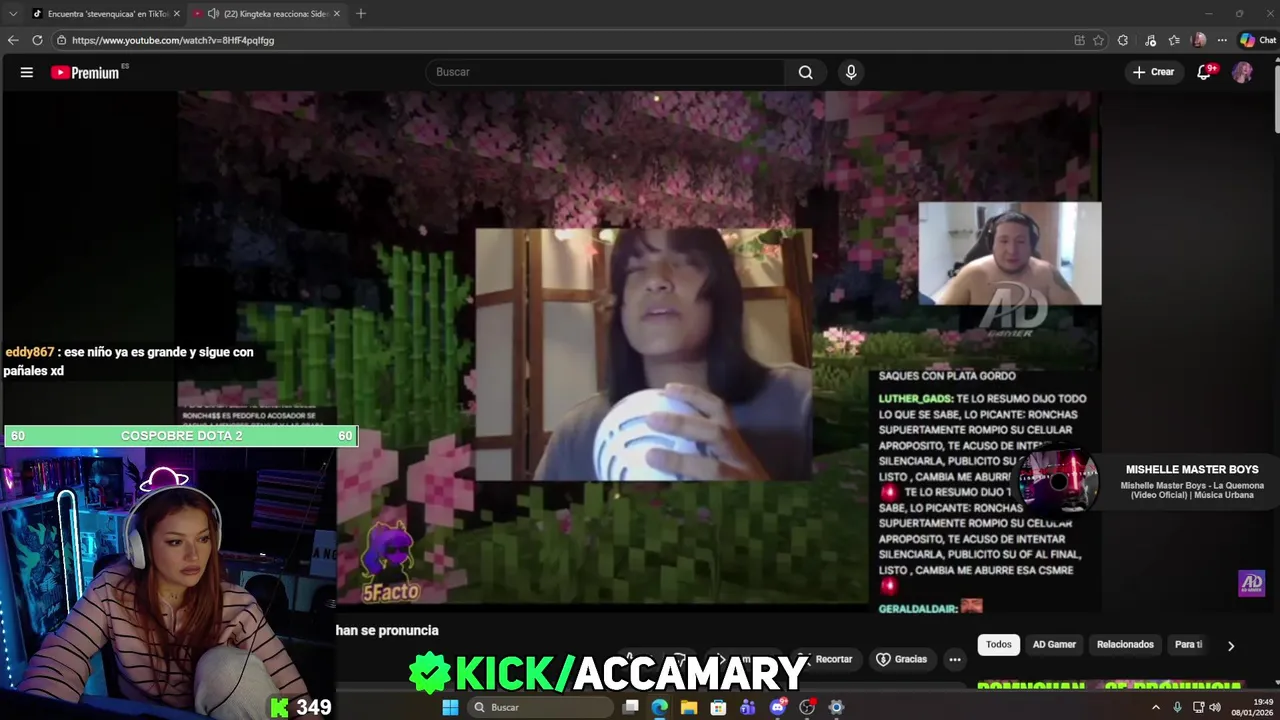Click the main video player area
The image size is (1280, 720).
click(x=640, y=350)
